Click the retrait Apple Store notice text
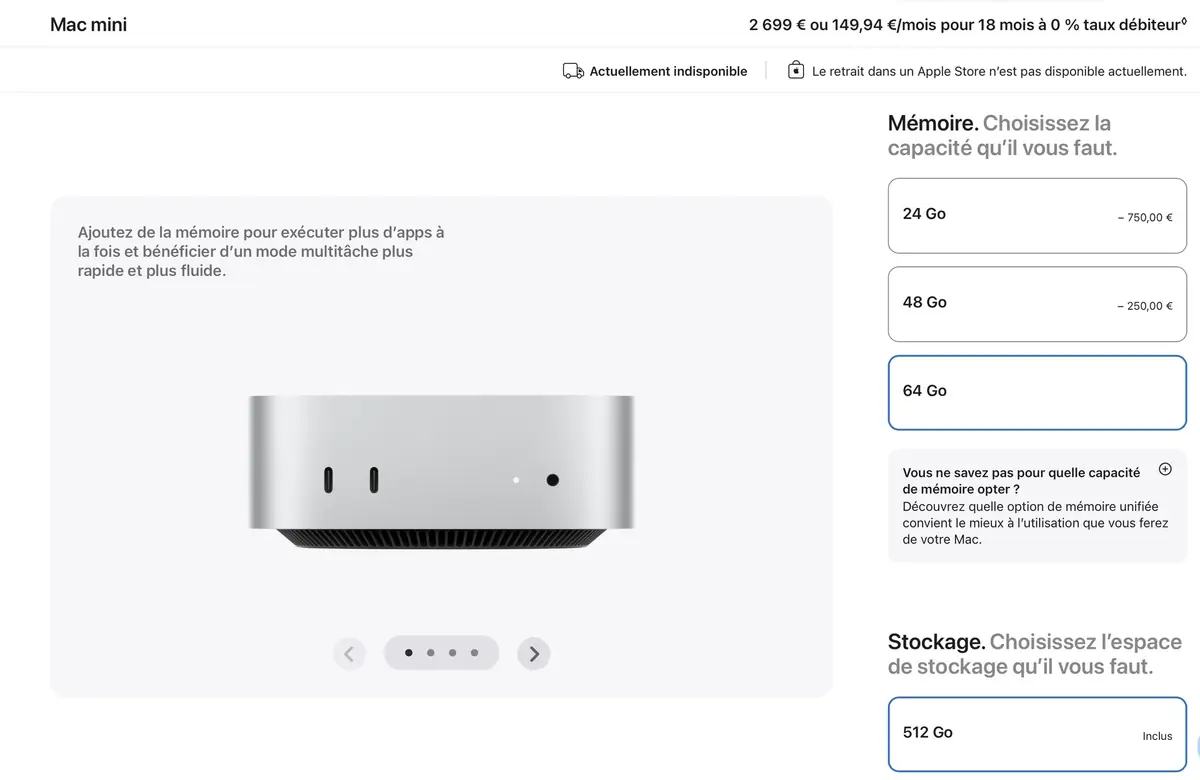The height and width of the screenshot is (780, 1200). pos(1000,71)
